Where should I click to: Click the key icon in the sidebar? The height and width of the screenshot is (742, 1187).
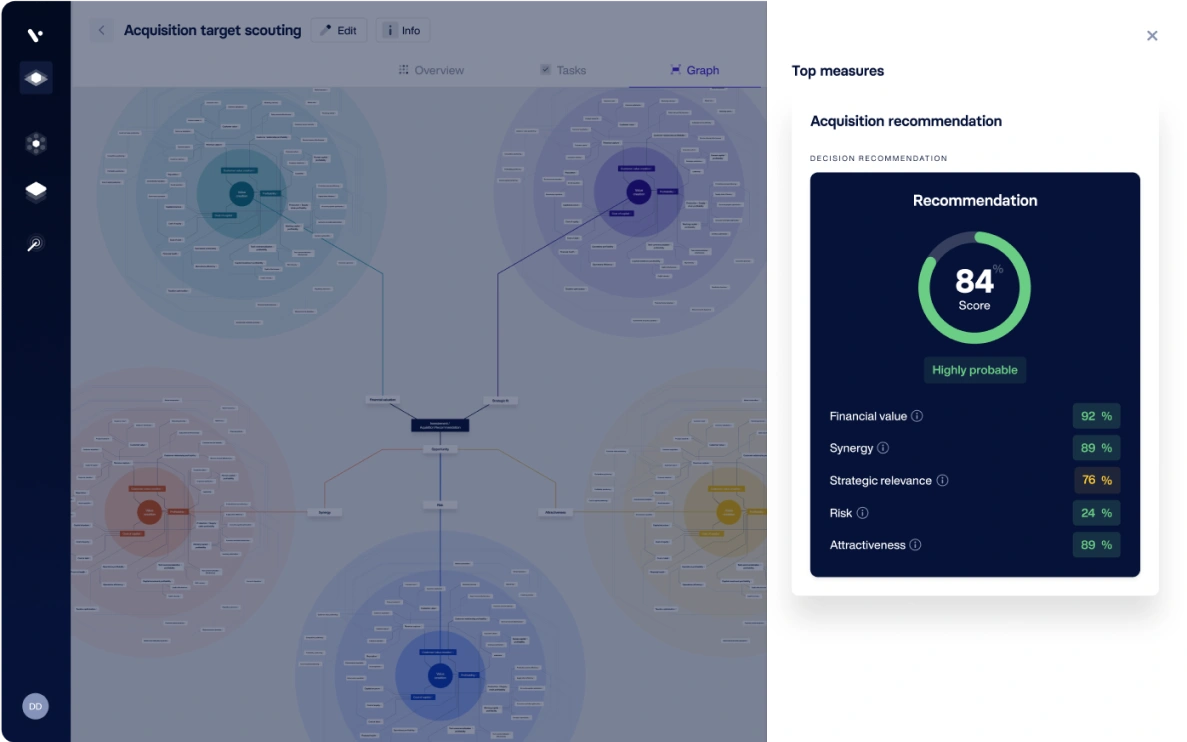[35, 244]
